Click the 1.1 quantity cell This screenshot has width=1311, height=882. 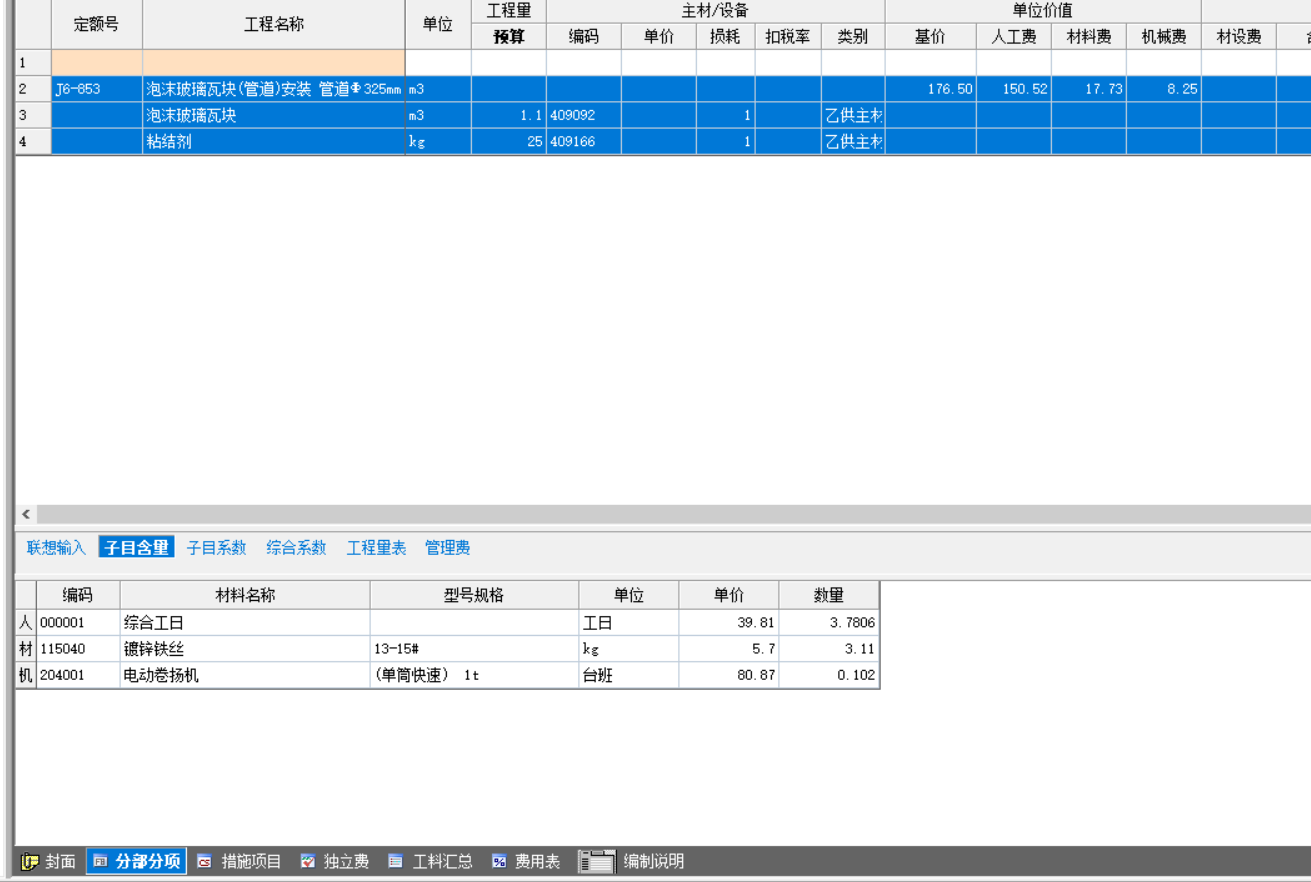tap(509, 115)
